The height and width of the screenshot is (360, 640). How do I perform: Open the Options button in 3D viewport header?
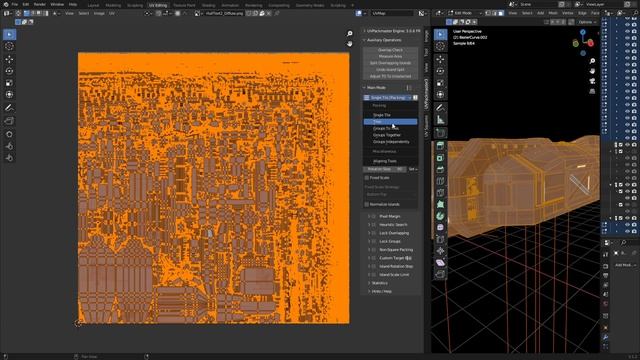point(587,22)
